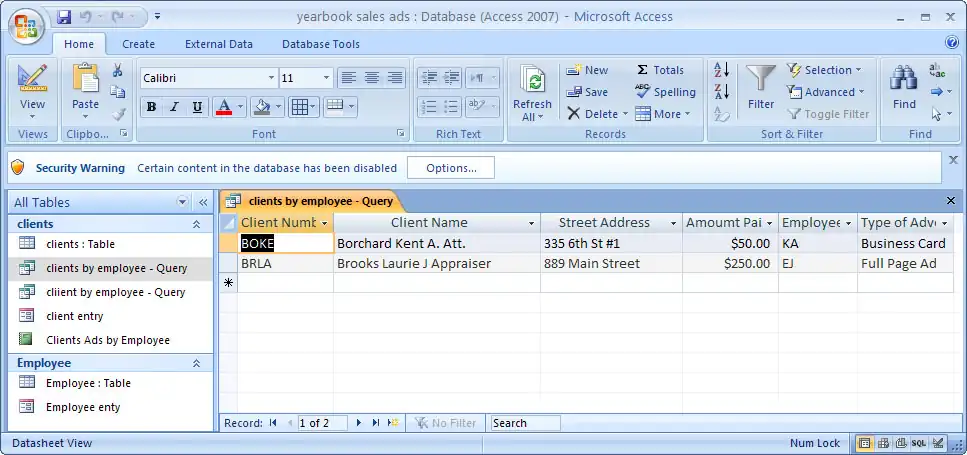Toggle Italic formatting
Viewport: 967px width, 455px height.
(x=174, y=107)
